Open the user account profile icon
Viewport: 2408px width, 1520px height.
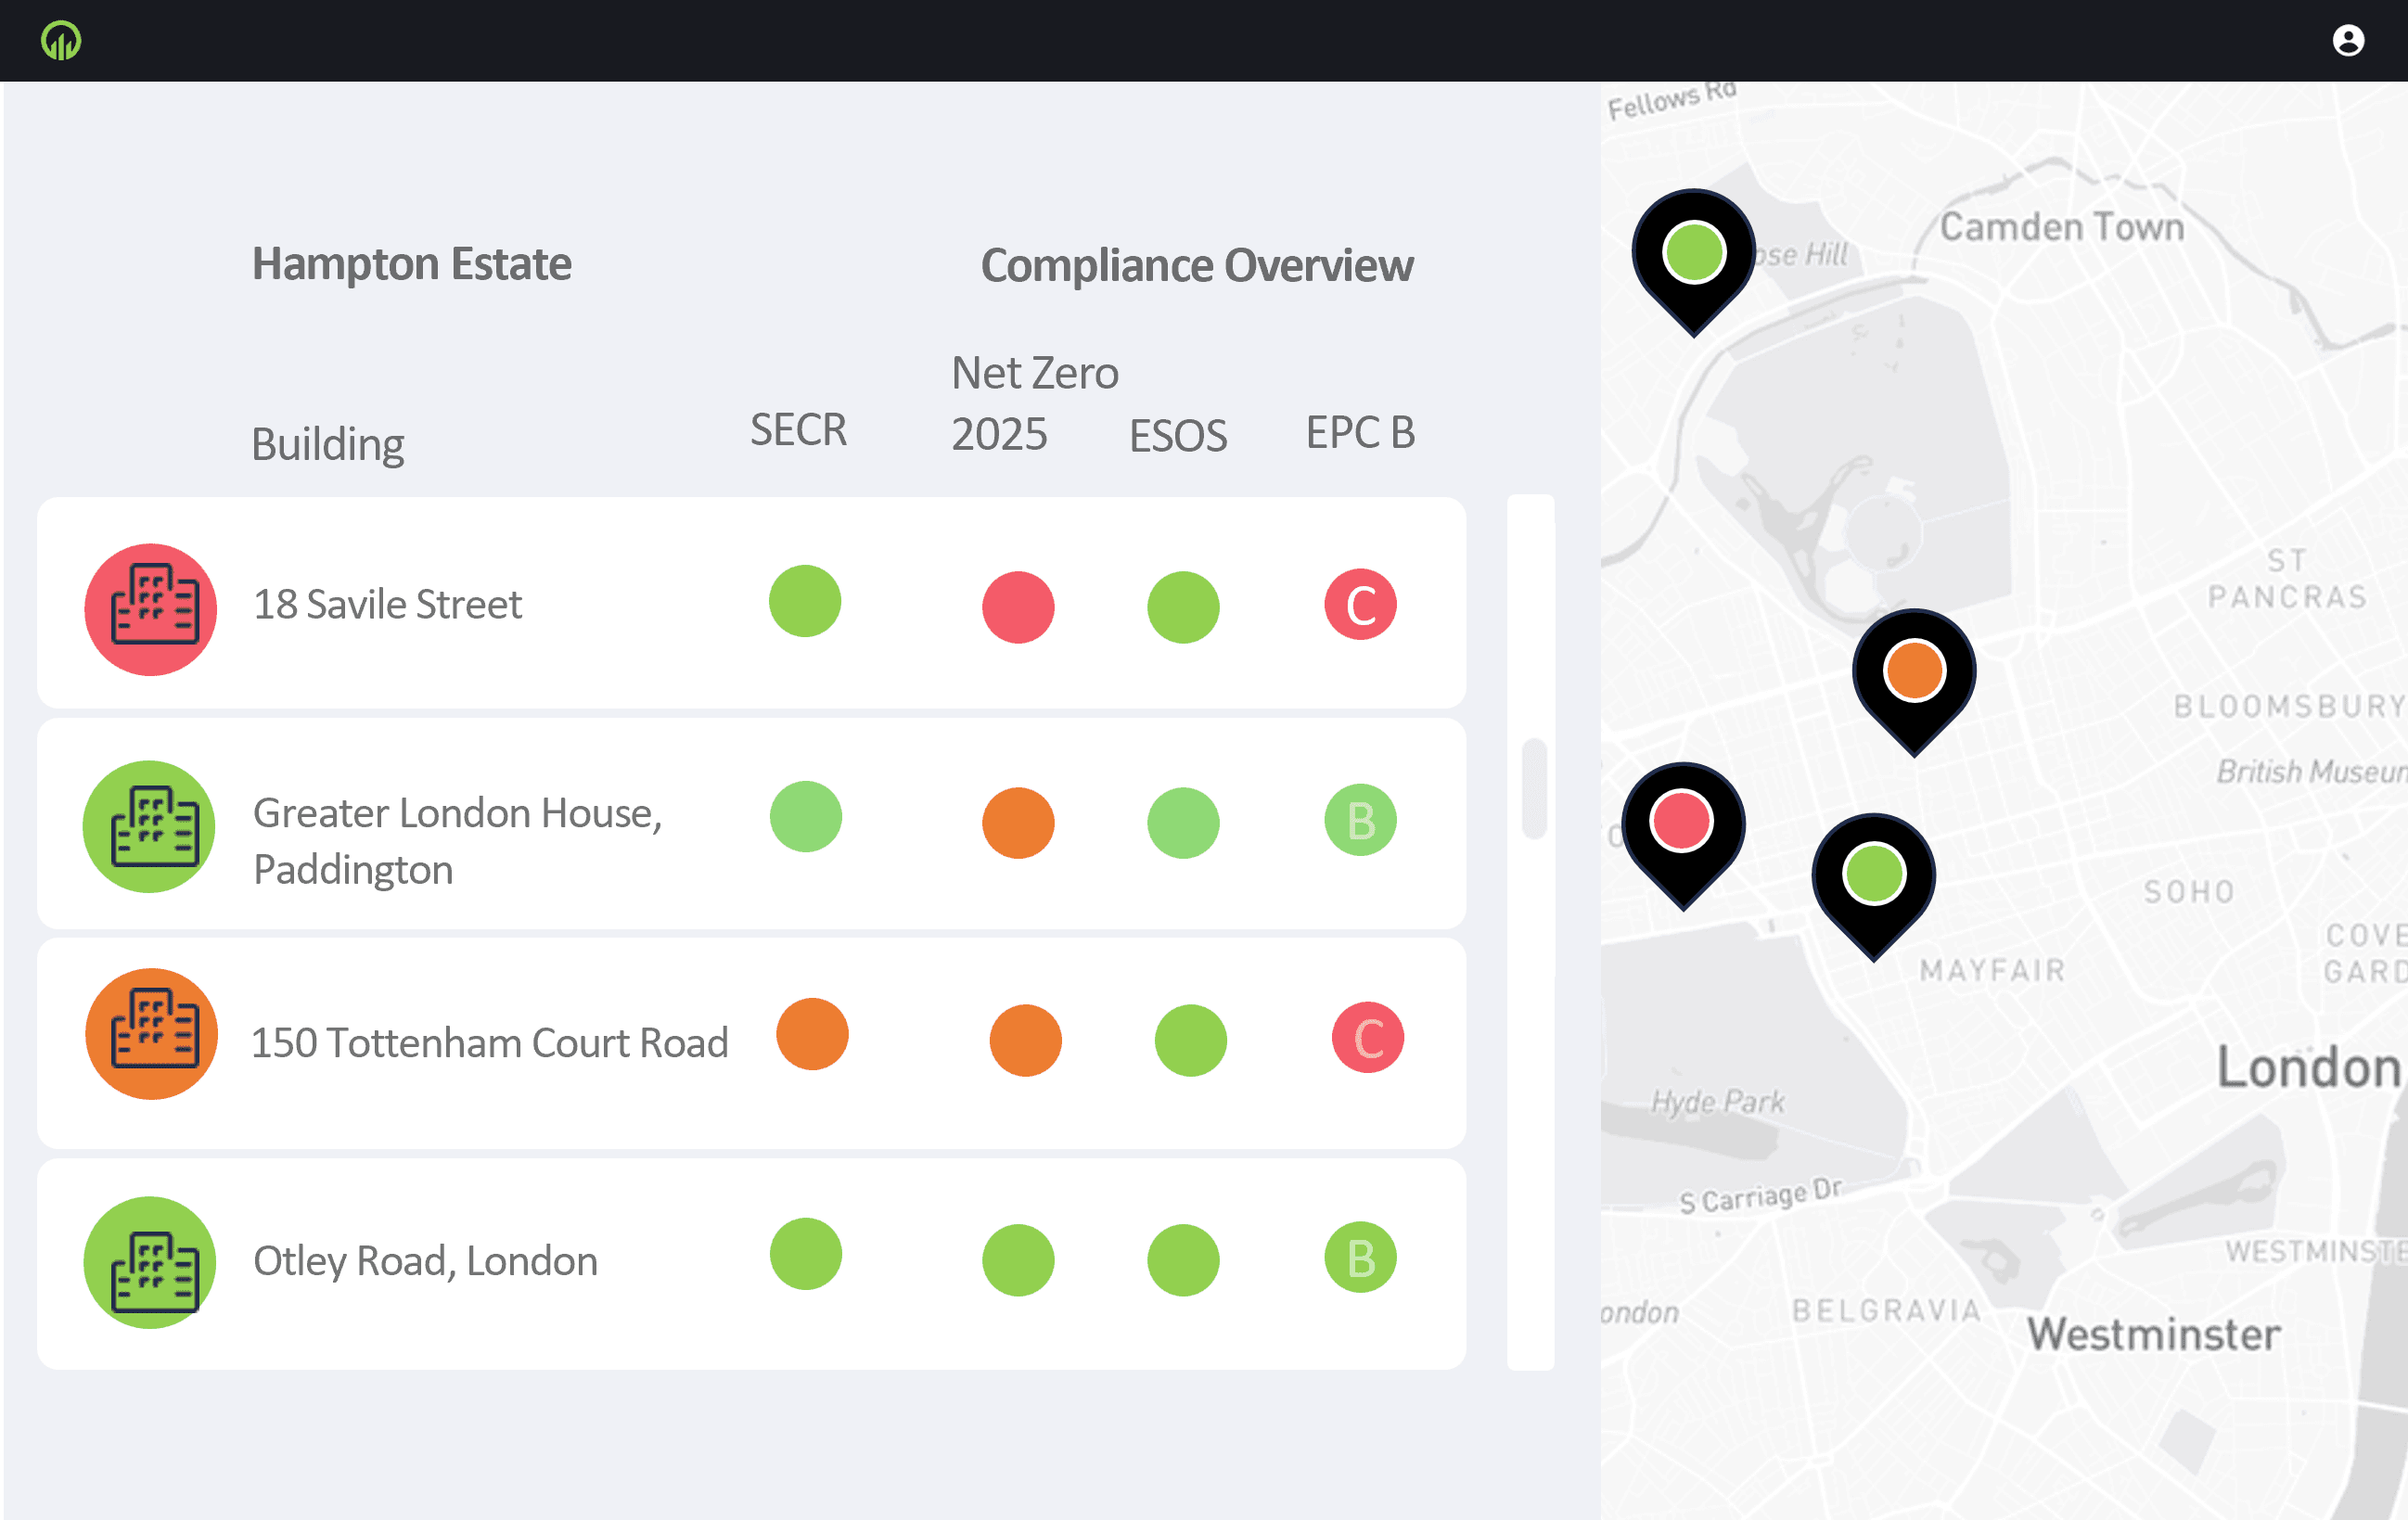(x=2347, y=41)
